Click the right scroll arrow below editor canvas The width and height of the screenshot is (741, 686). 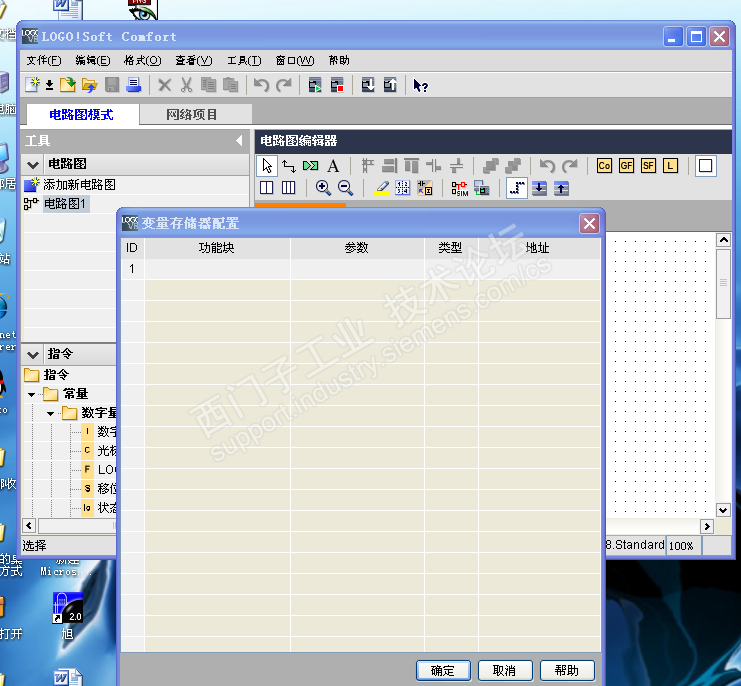[707, 526]
